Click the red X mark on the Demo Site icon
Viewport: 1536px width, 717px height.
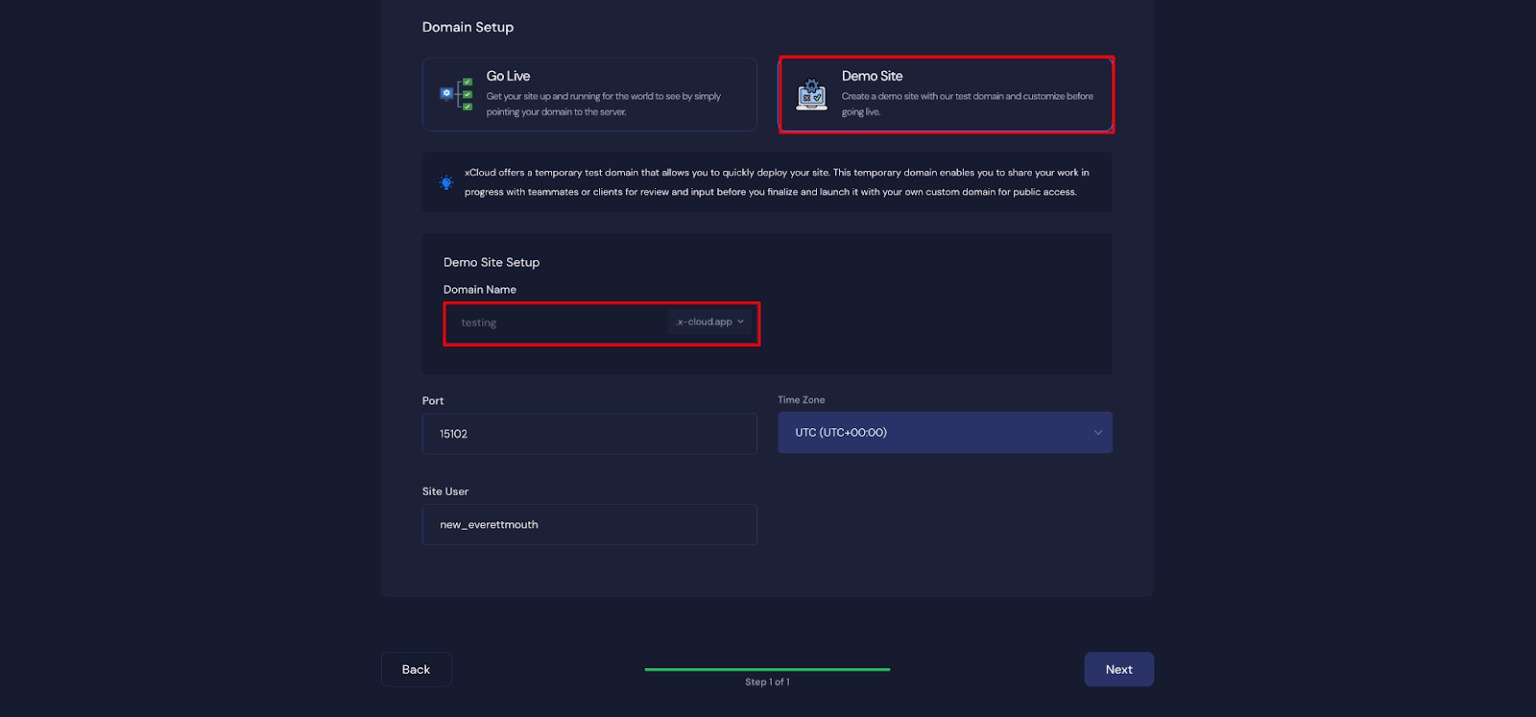(x=807, y=97)
